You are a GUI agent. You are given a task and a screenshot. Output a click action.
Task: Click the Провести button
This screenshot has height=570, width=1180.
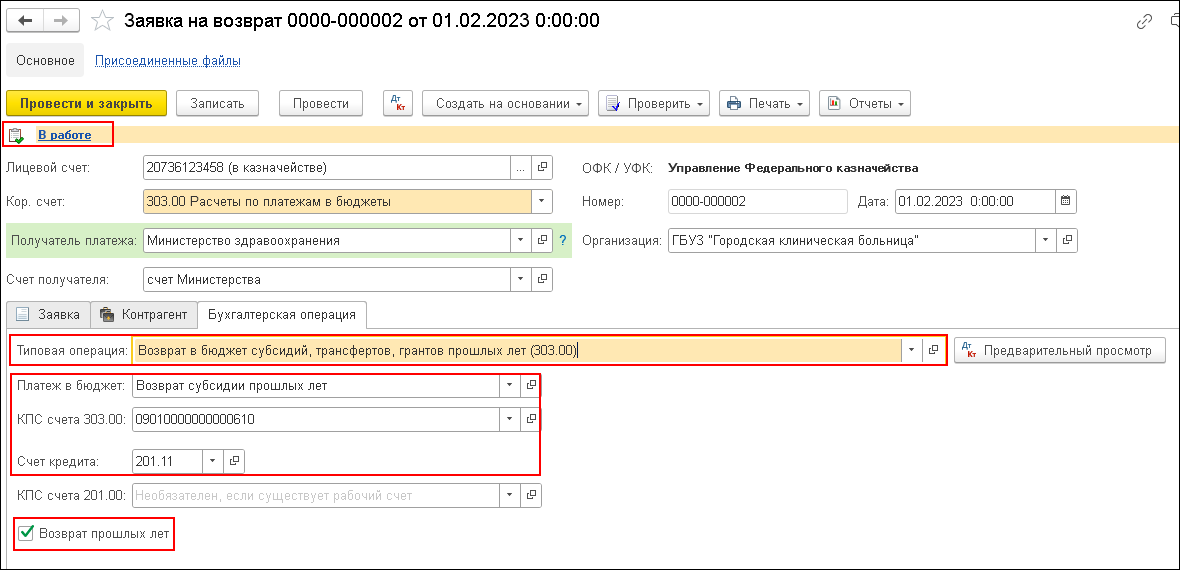coord(321,104)
